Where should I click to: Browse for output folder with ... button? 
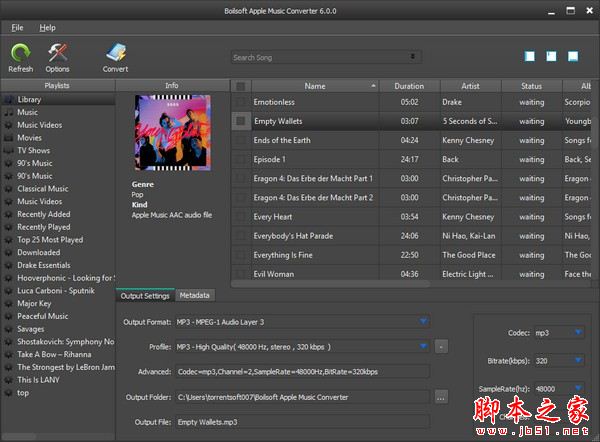(441, 397)
